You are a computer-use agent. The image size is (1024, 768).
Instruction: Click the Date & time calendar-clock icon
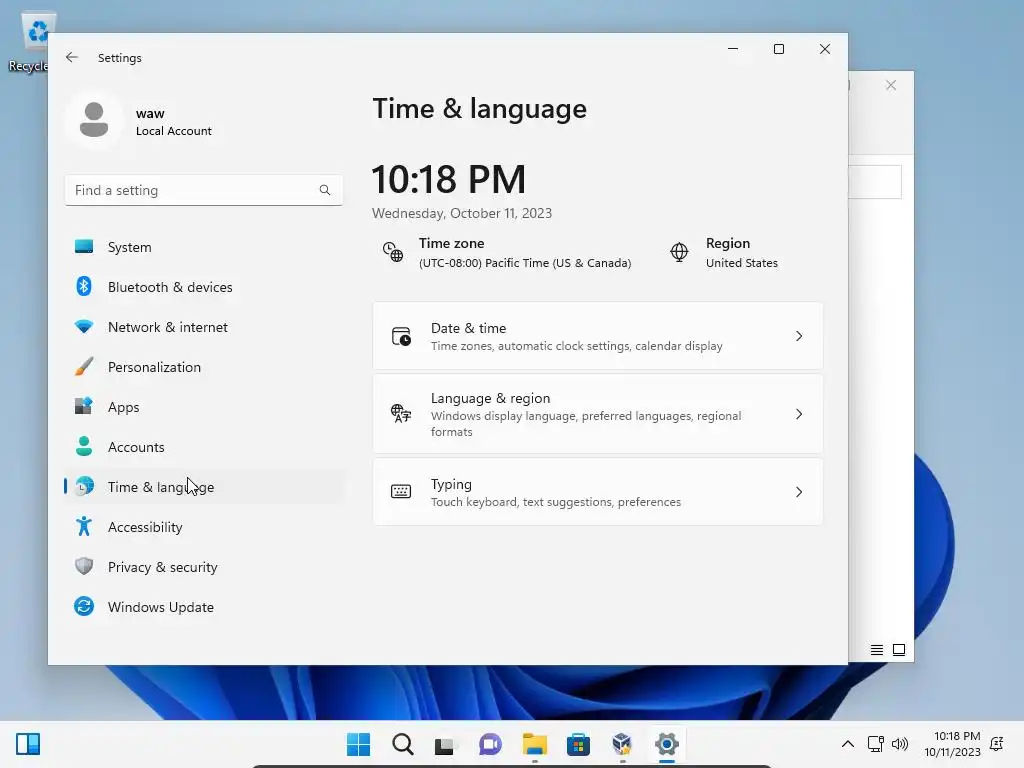401,336
